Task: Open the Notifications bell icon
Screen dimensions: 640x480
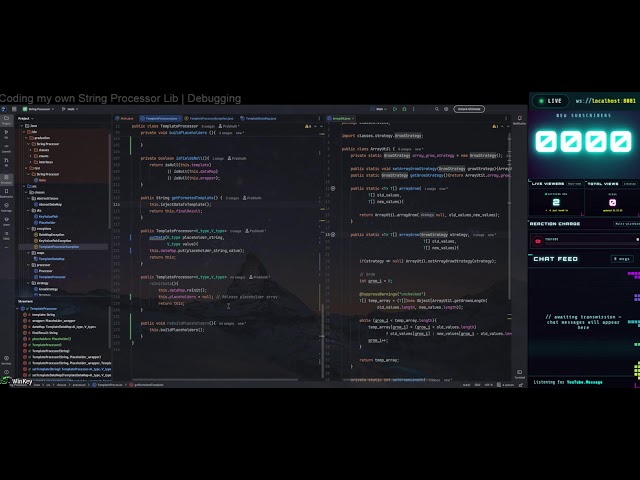Action: (x=520, y=119)
